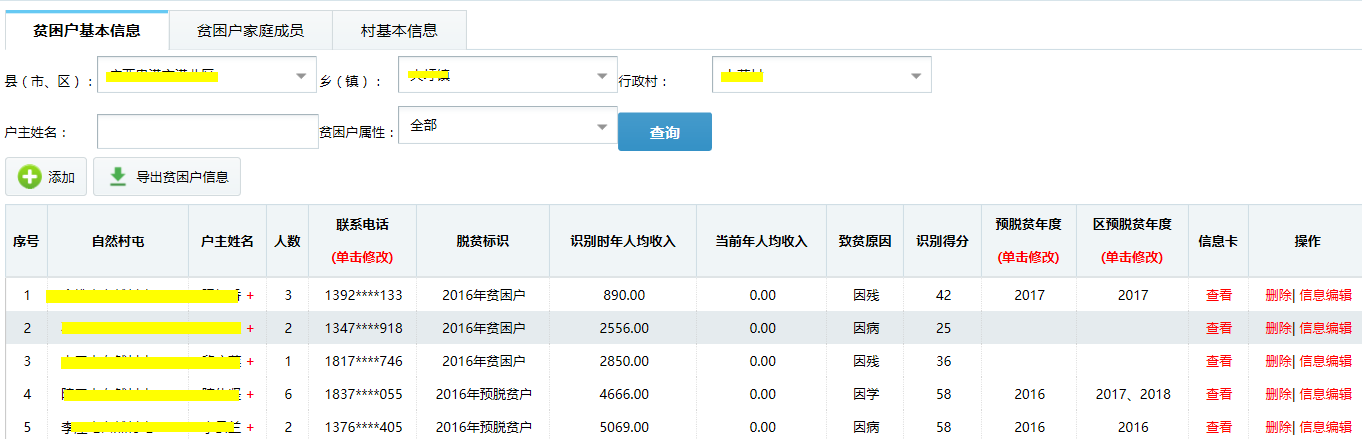Open the 乡（镇） dropdown list
Screen dimensions: 1362x439
(601, 76)
